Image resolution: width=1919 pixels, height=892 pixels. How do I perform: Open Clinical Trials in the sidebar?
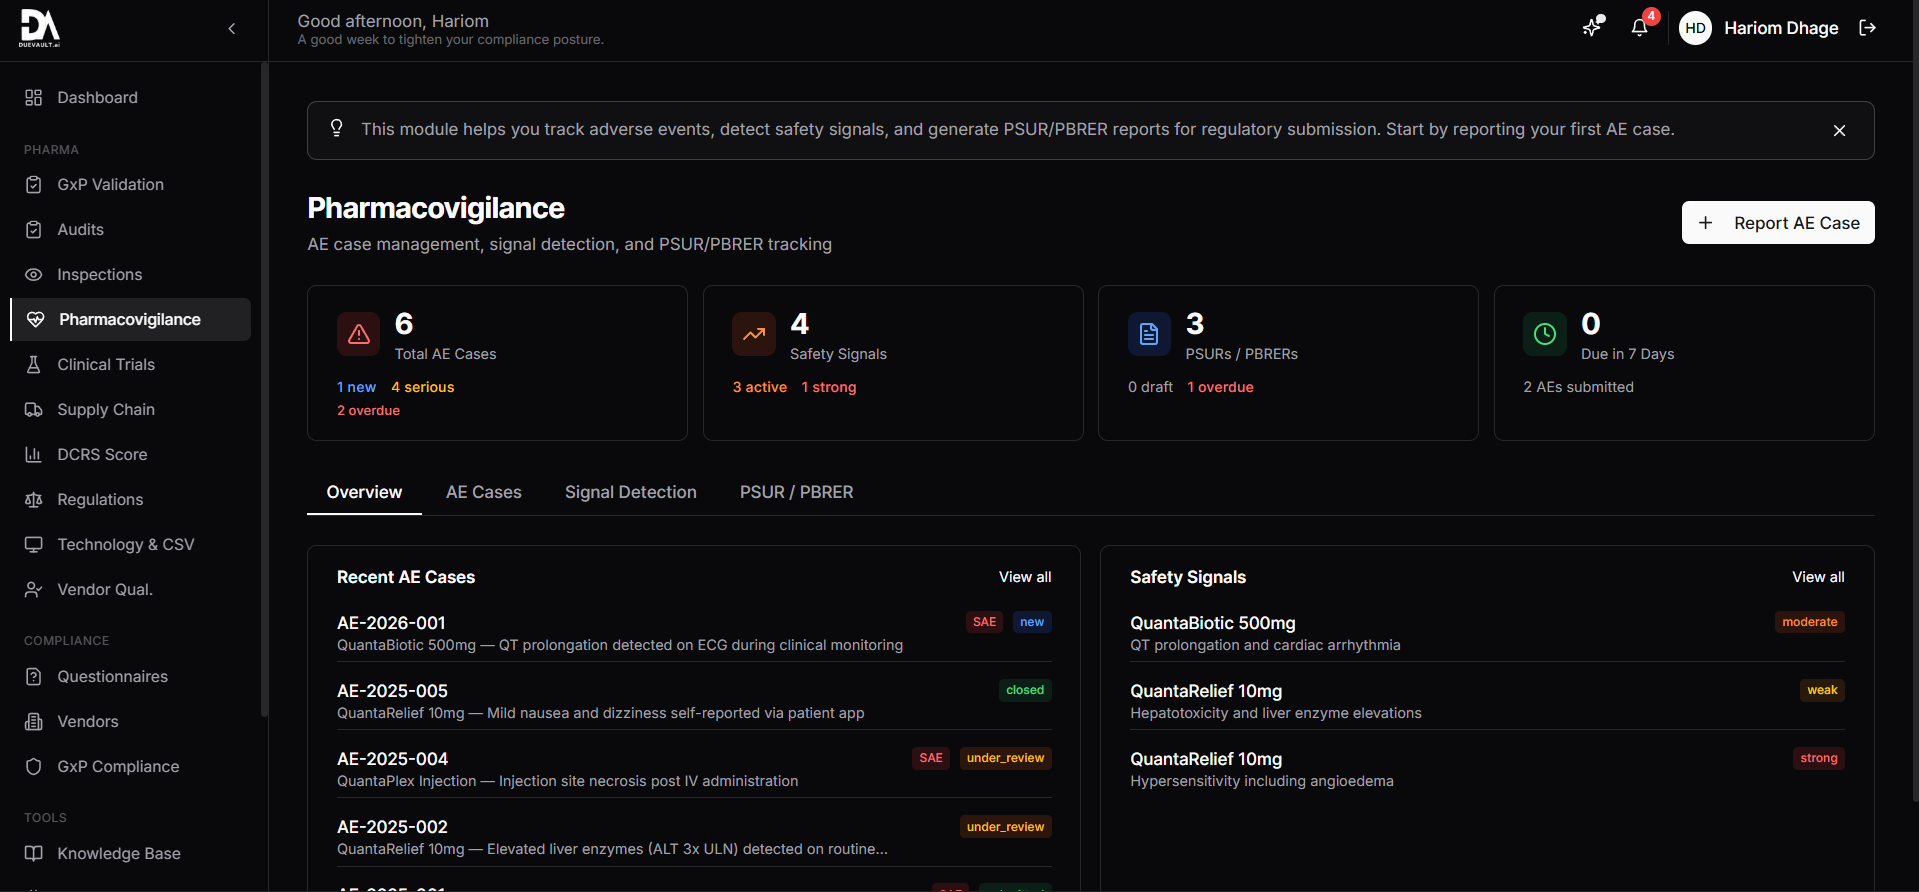pos(106,365)
